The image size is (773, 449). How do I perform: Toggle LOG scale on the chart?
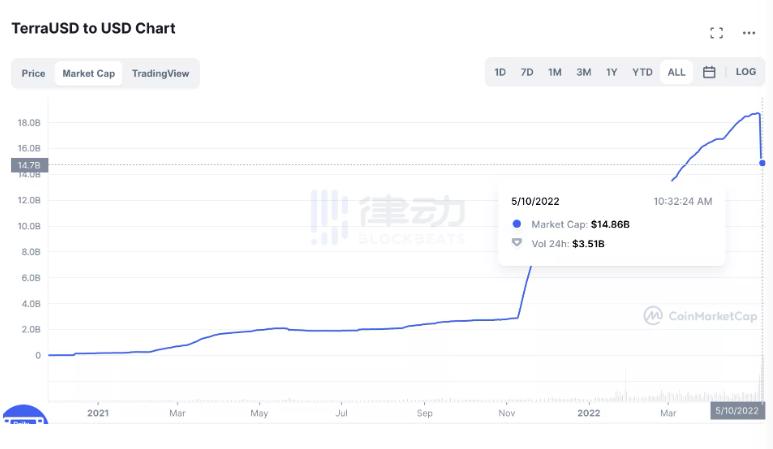tap(746, 72)
